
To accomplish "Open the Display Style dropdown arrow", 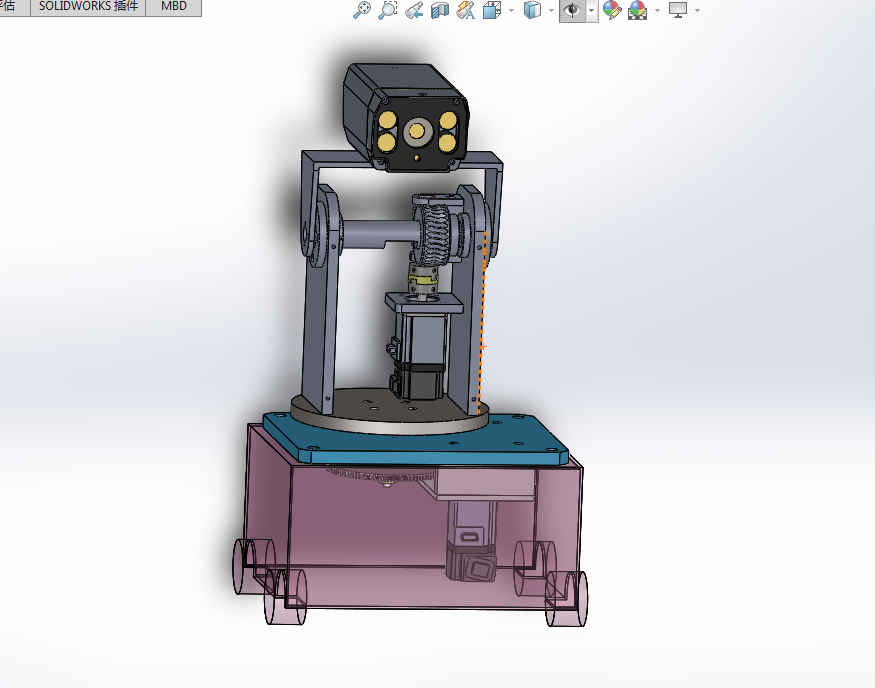I will (x=551, y=11).
